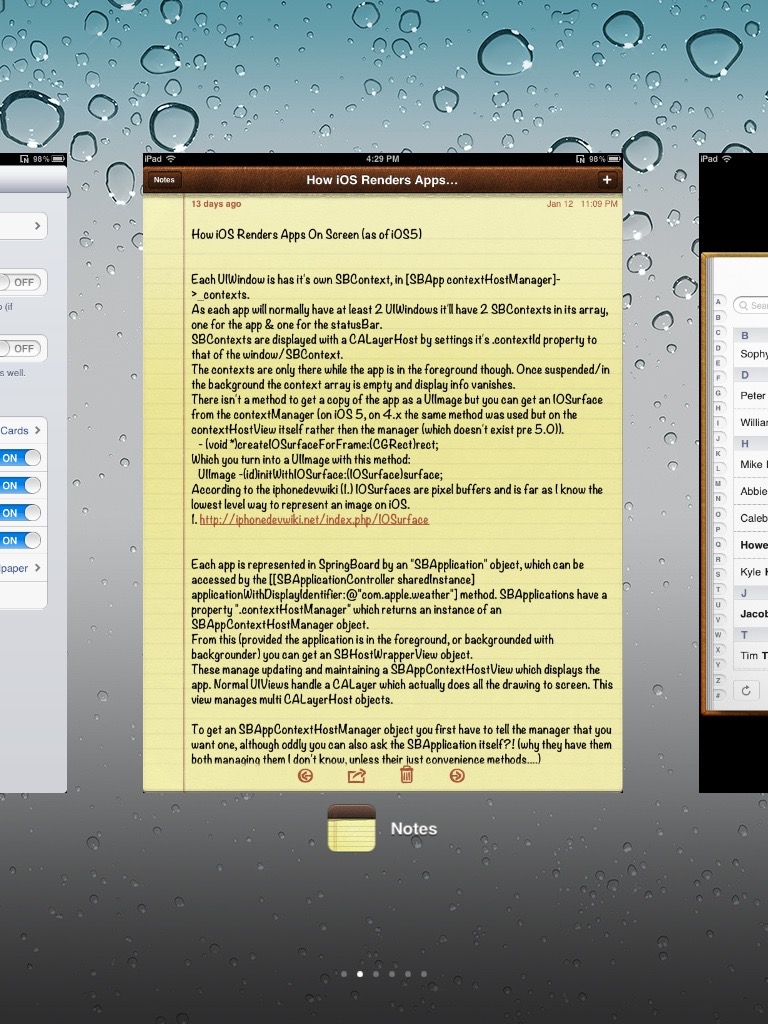Jump to letter Z in Contacts index
768x1024 pixels.
pos(718,680)
